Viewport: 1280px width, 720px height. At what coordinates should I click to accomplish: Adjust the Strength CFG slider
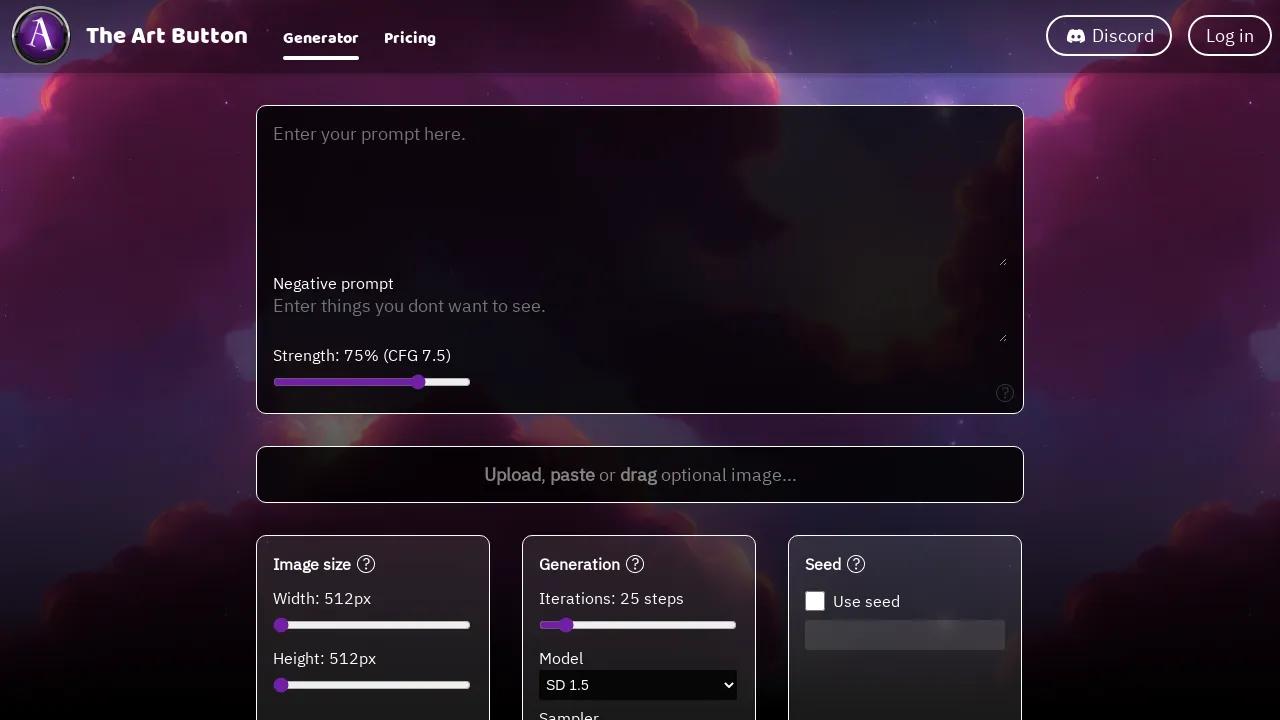pyautogui.click(x=372, y=382)
